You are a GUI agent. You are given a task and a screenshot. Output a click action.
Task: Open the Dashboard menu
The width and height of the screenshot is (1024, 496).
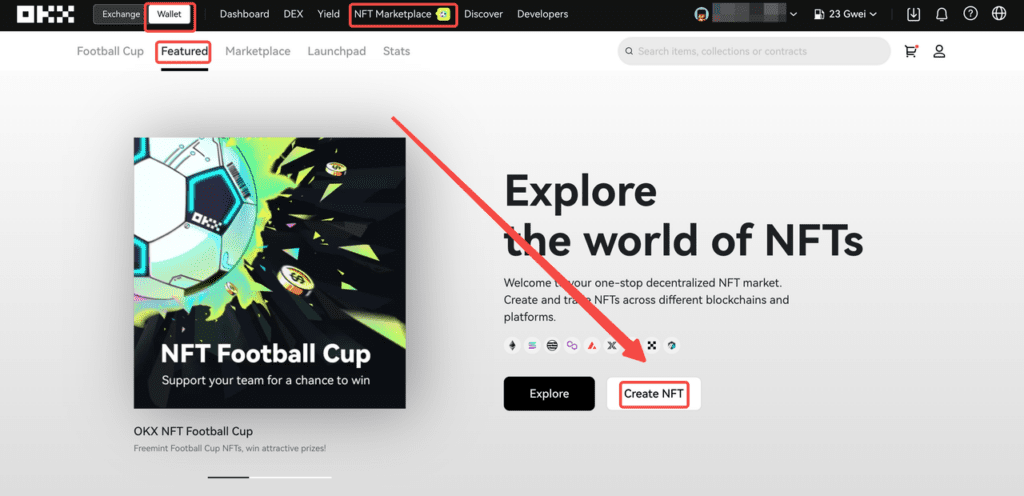click(244, 14)
